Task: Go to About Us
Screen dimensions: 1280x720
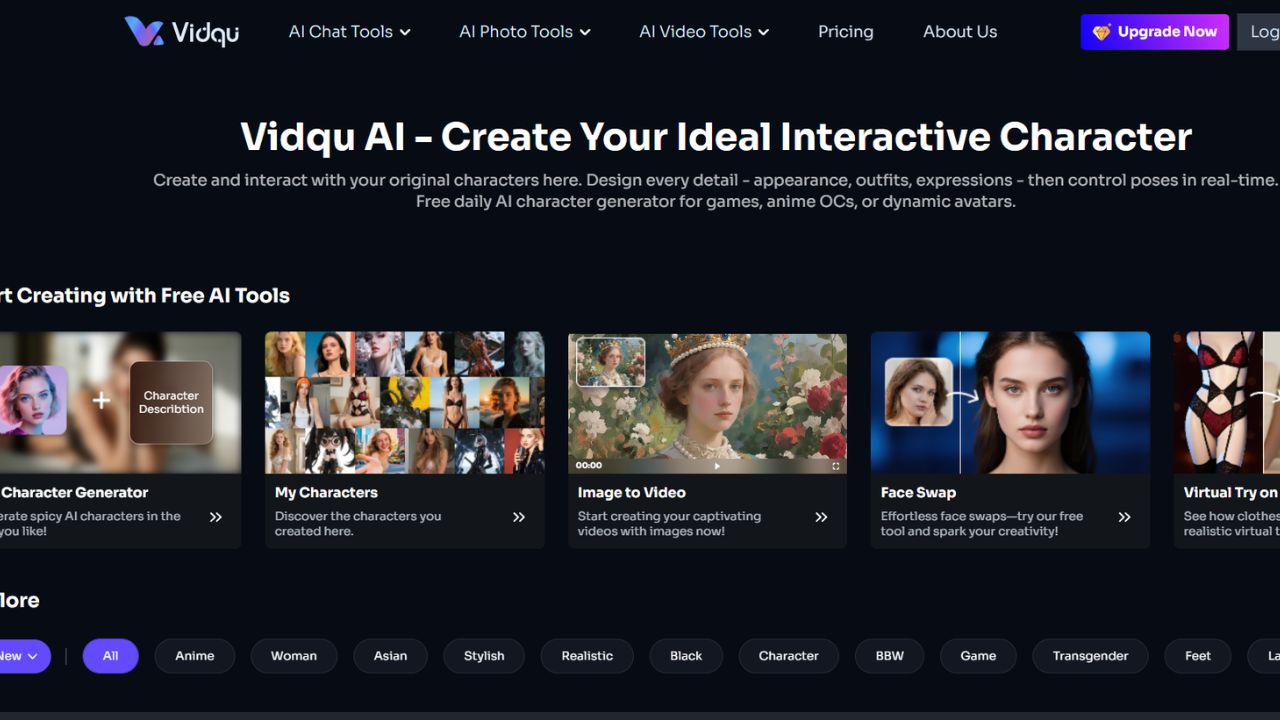Action: [x=960, y=32]
